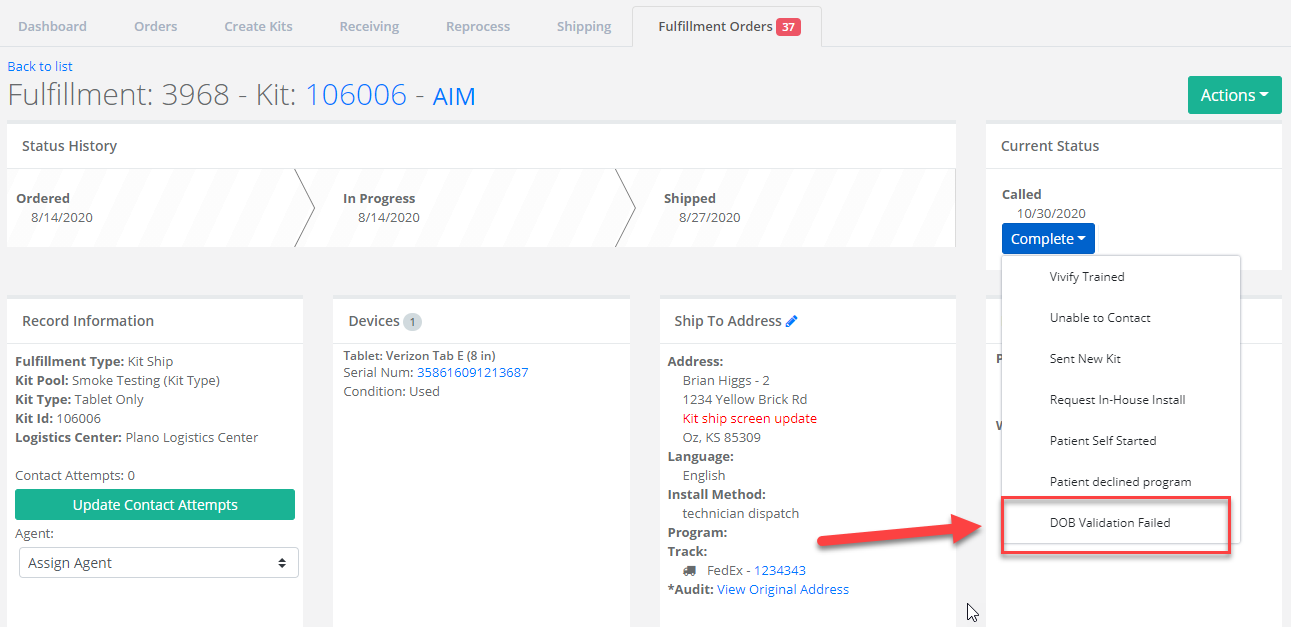The height and width of the screenshot is (627, 1291).
Task: Click View Original Address link
Action: (783, 590)
